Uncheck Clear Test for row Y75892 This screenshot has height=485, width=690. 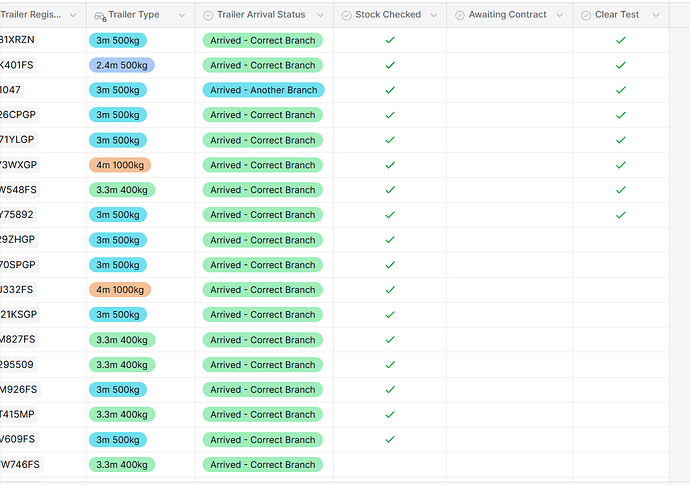[x=621, y=215]
